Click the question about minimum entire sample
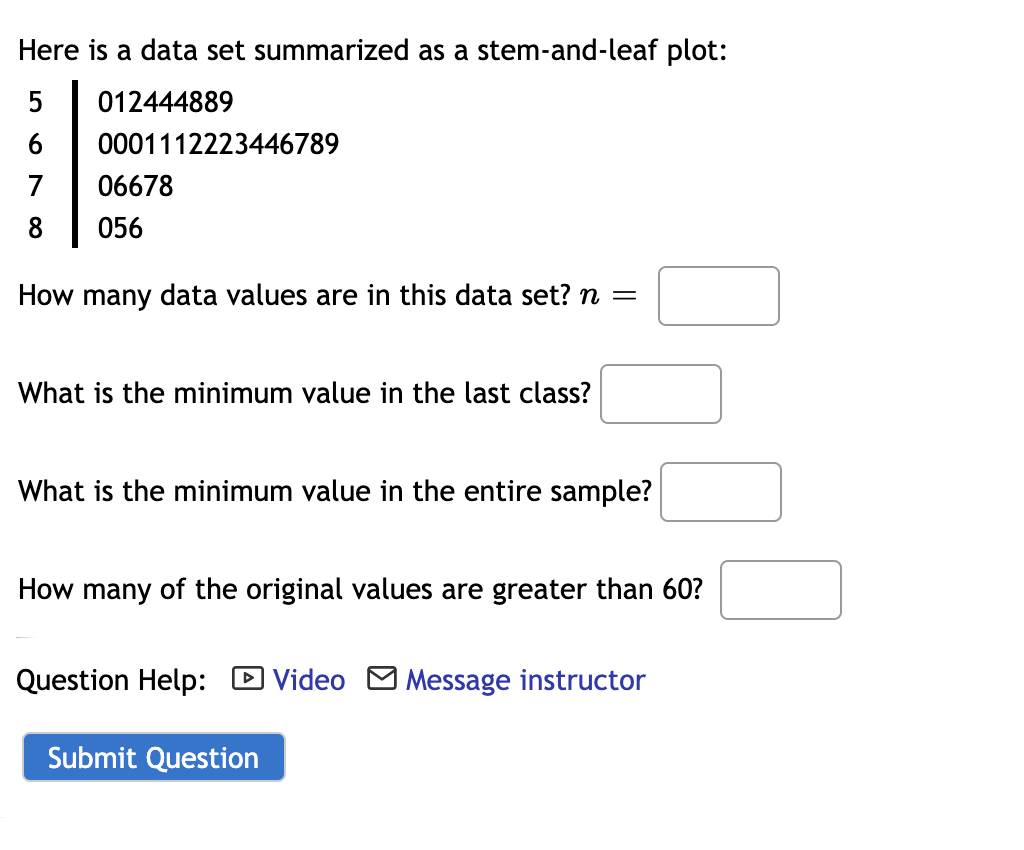Viewport: 1024px width, 850px height. pyautogui.click(x=335, y=491)
